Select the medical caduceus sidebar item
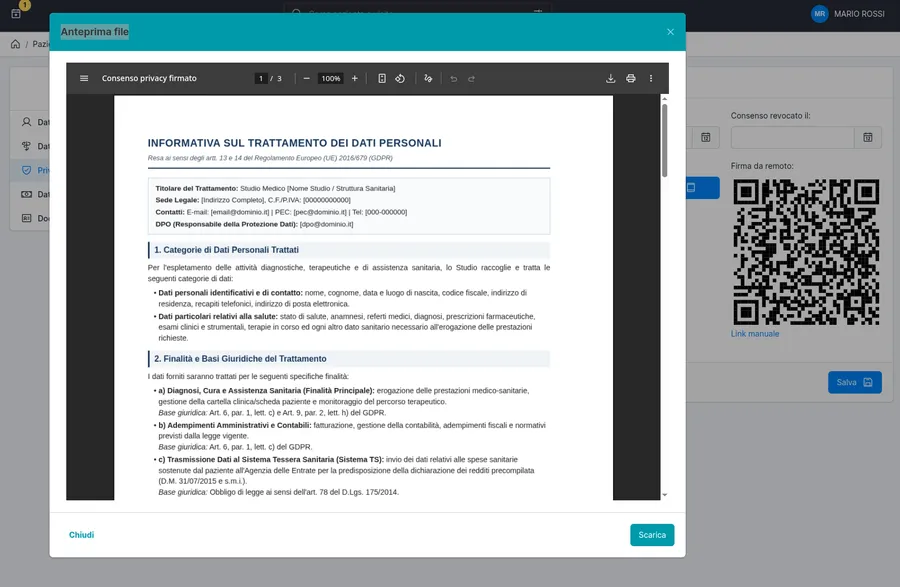 [x=26, y=146]
